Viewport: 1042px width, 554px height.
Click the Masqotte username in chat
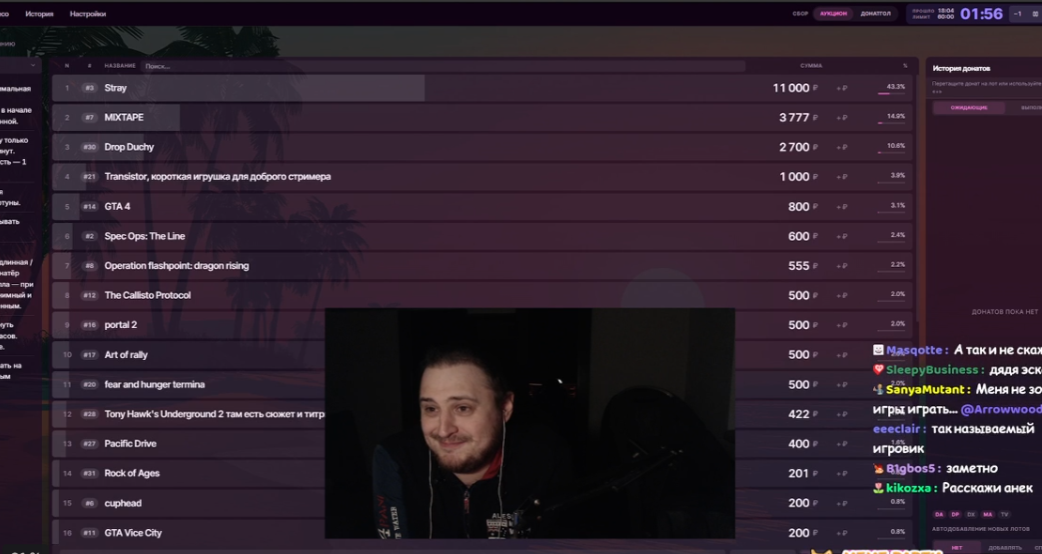[x=914, y=350]
